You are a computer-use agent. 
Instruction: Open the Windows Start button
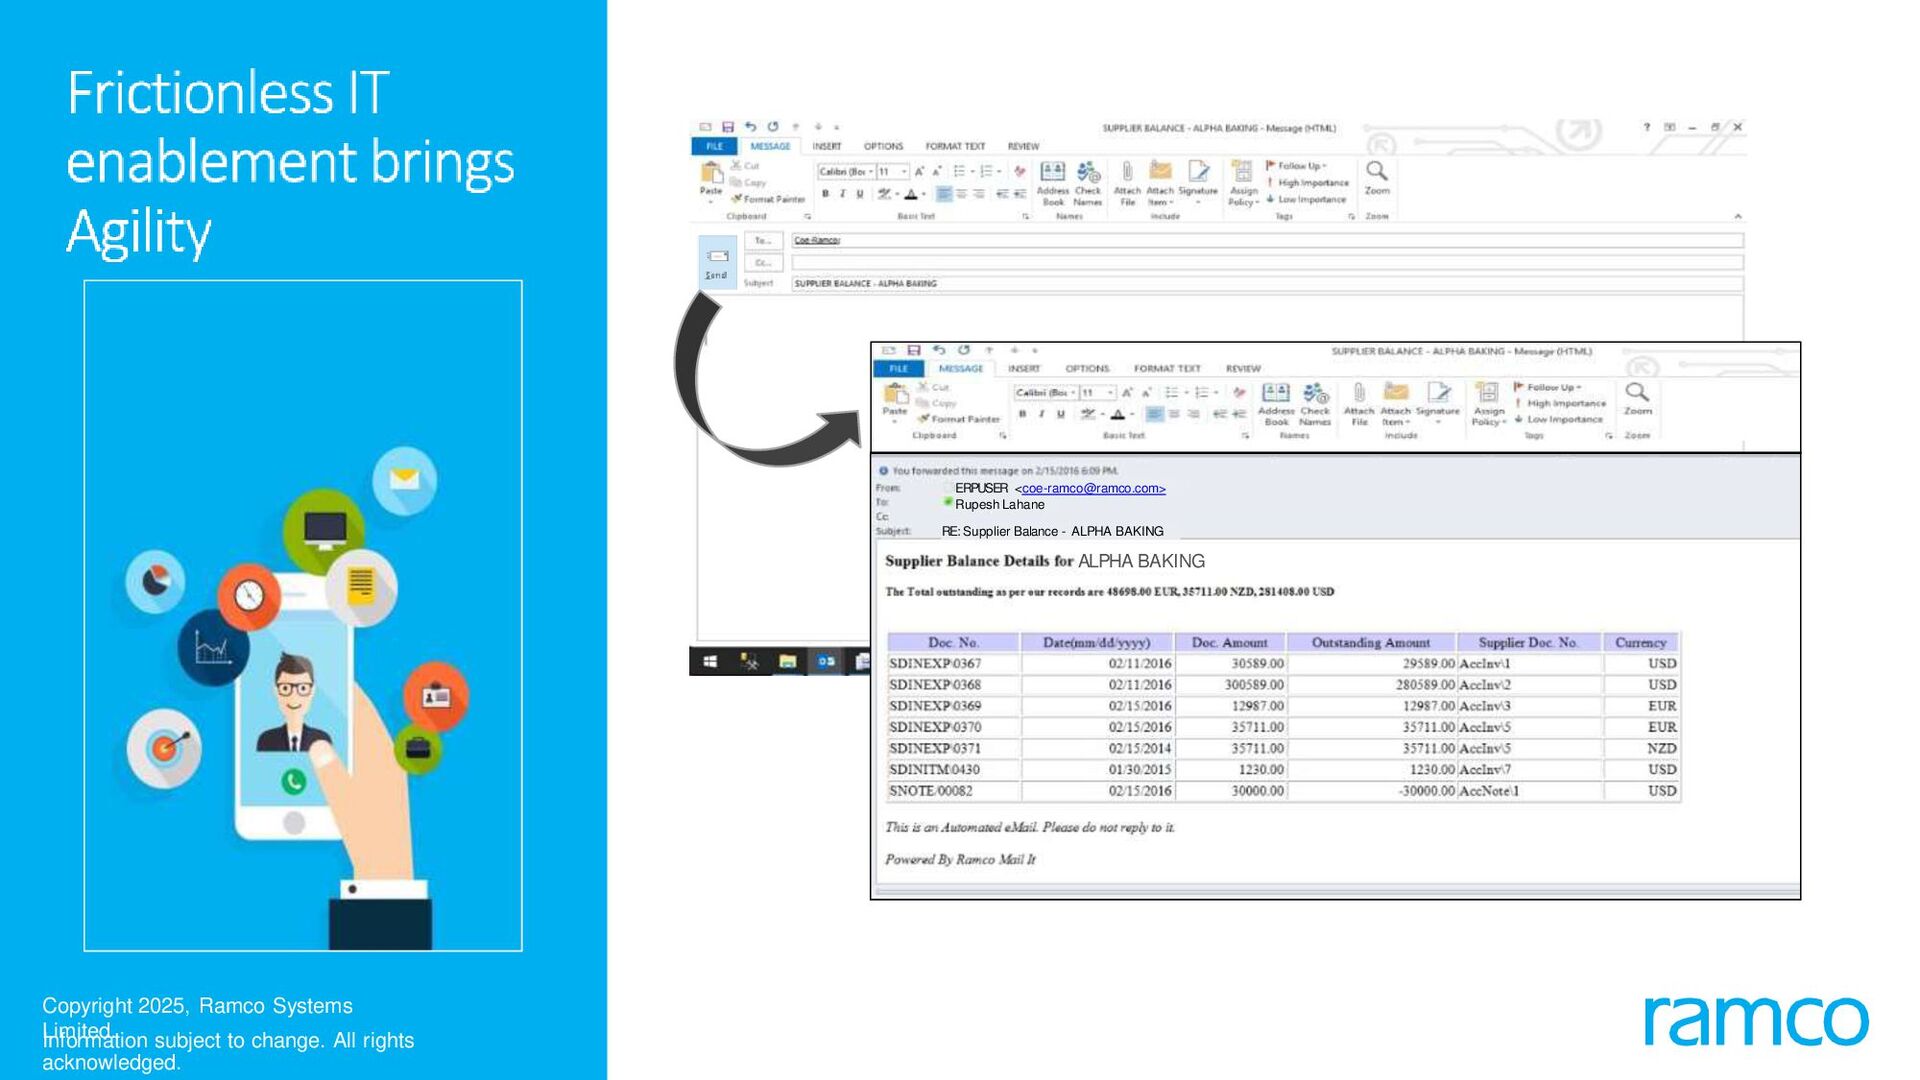pos(710,661)
